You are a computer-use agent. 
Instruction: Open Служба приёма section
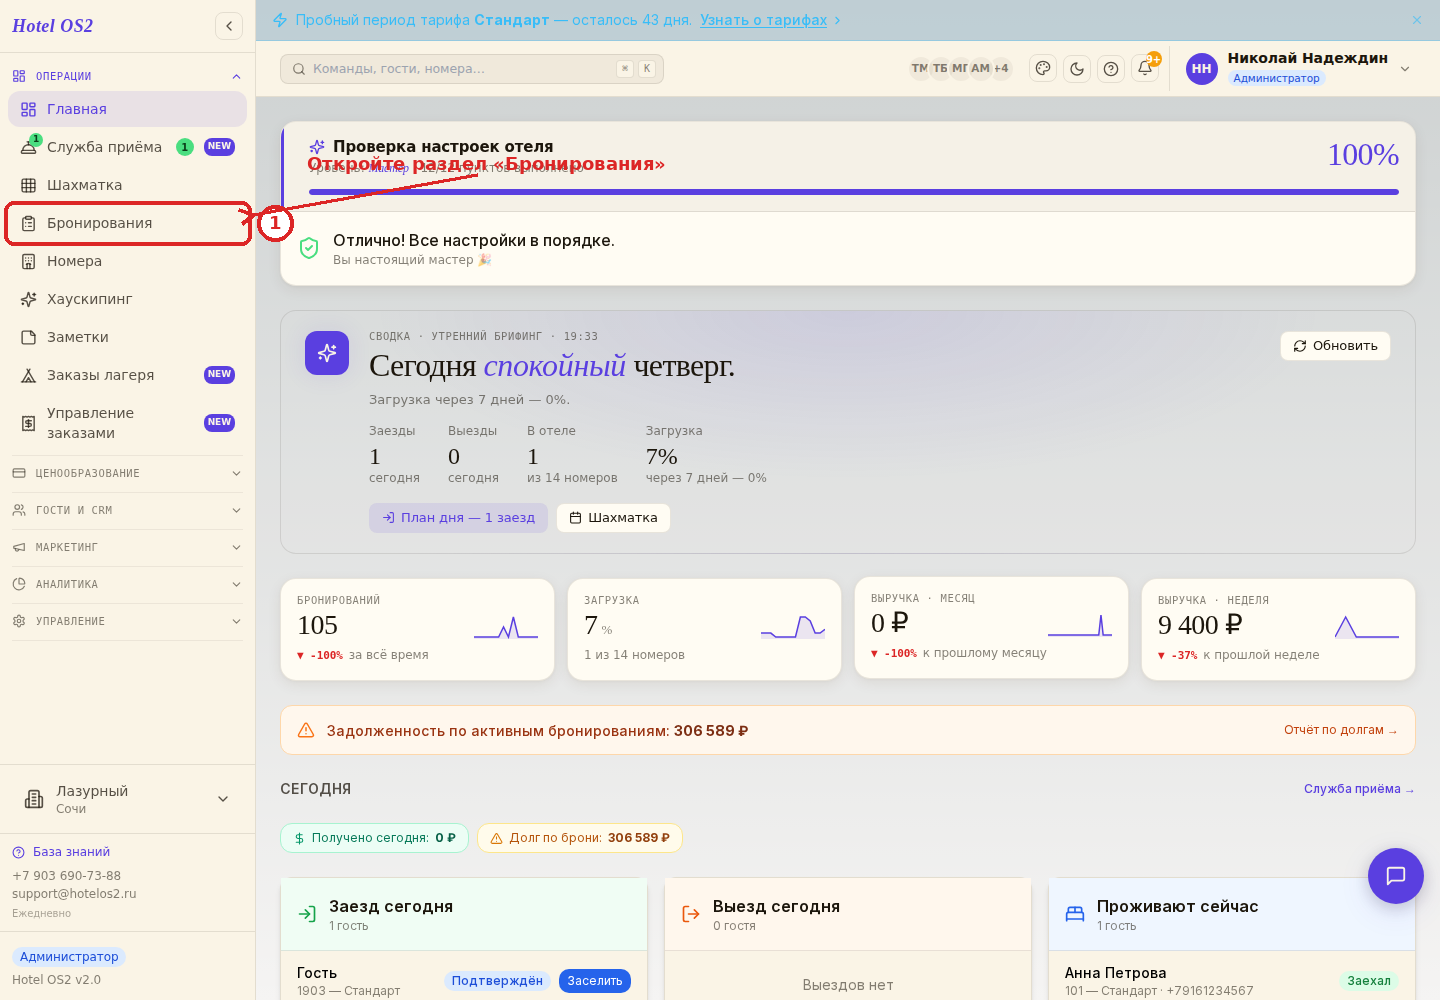[127, 147]
